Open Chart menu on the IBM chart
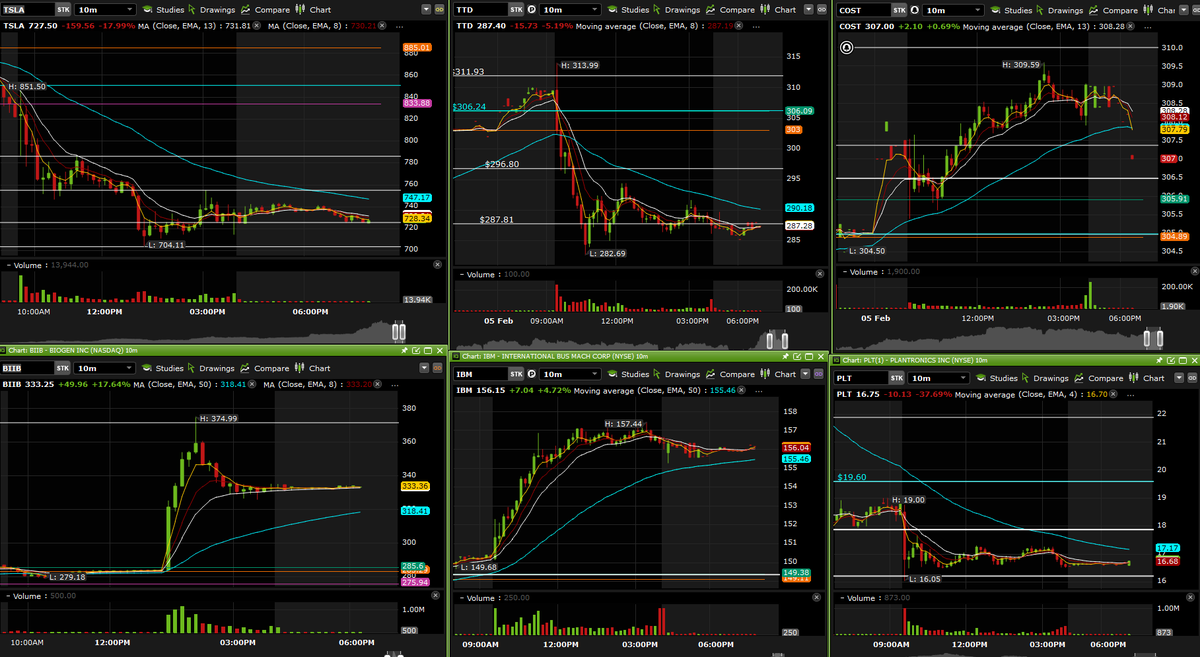1200x657 pixels. (x=778, y=374)
